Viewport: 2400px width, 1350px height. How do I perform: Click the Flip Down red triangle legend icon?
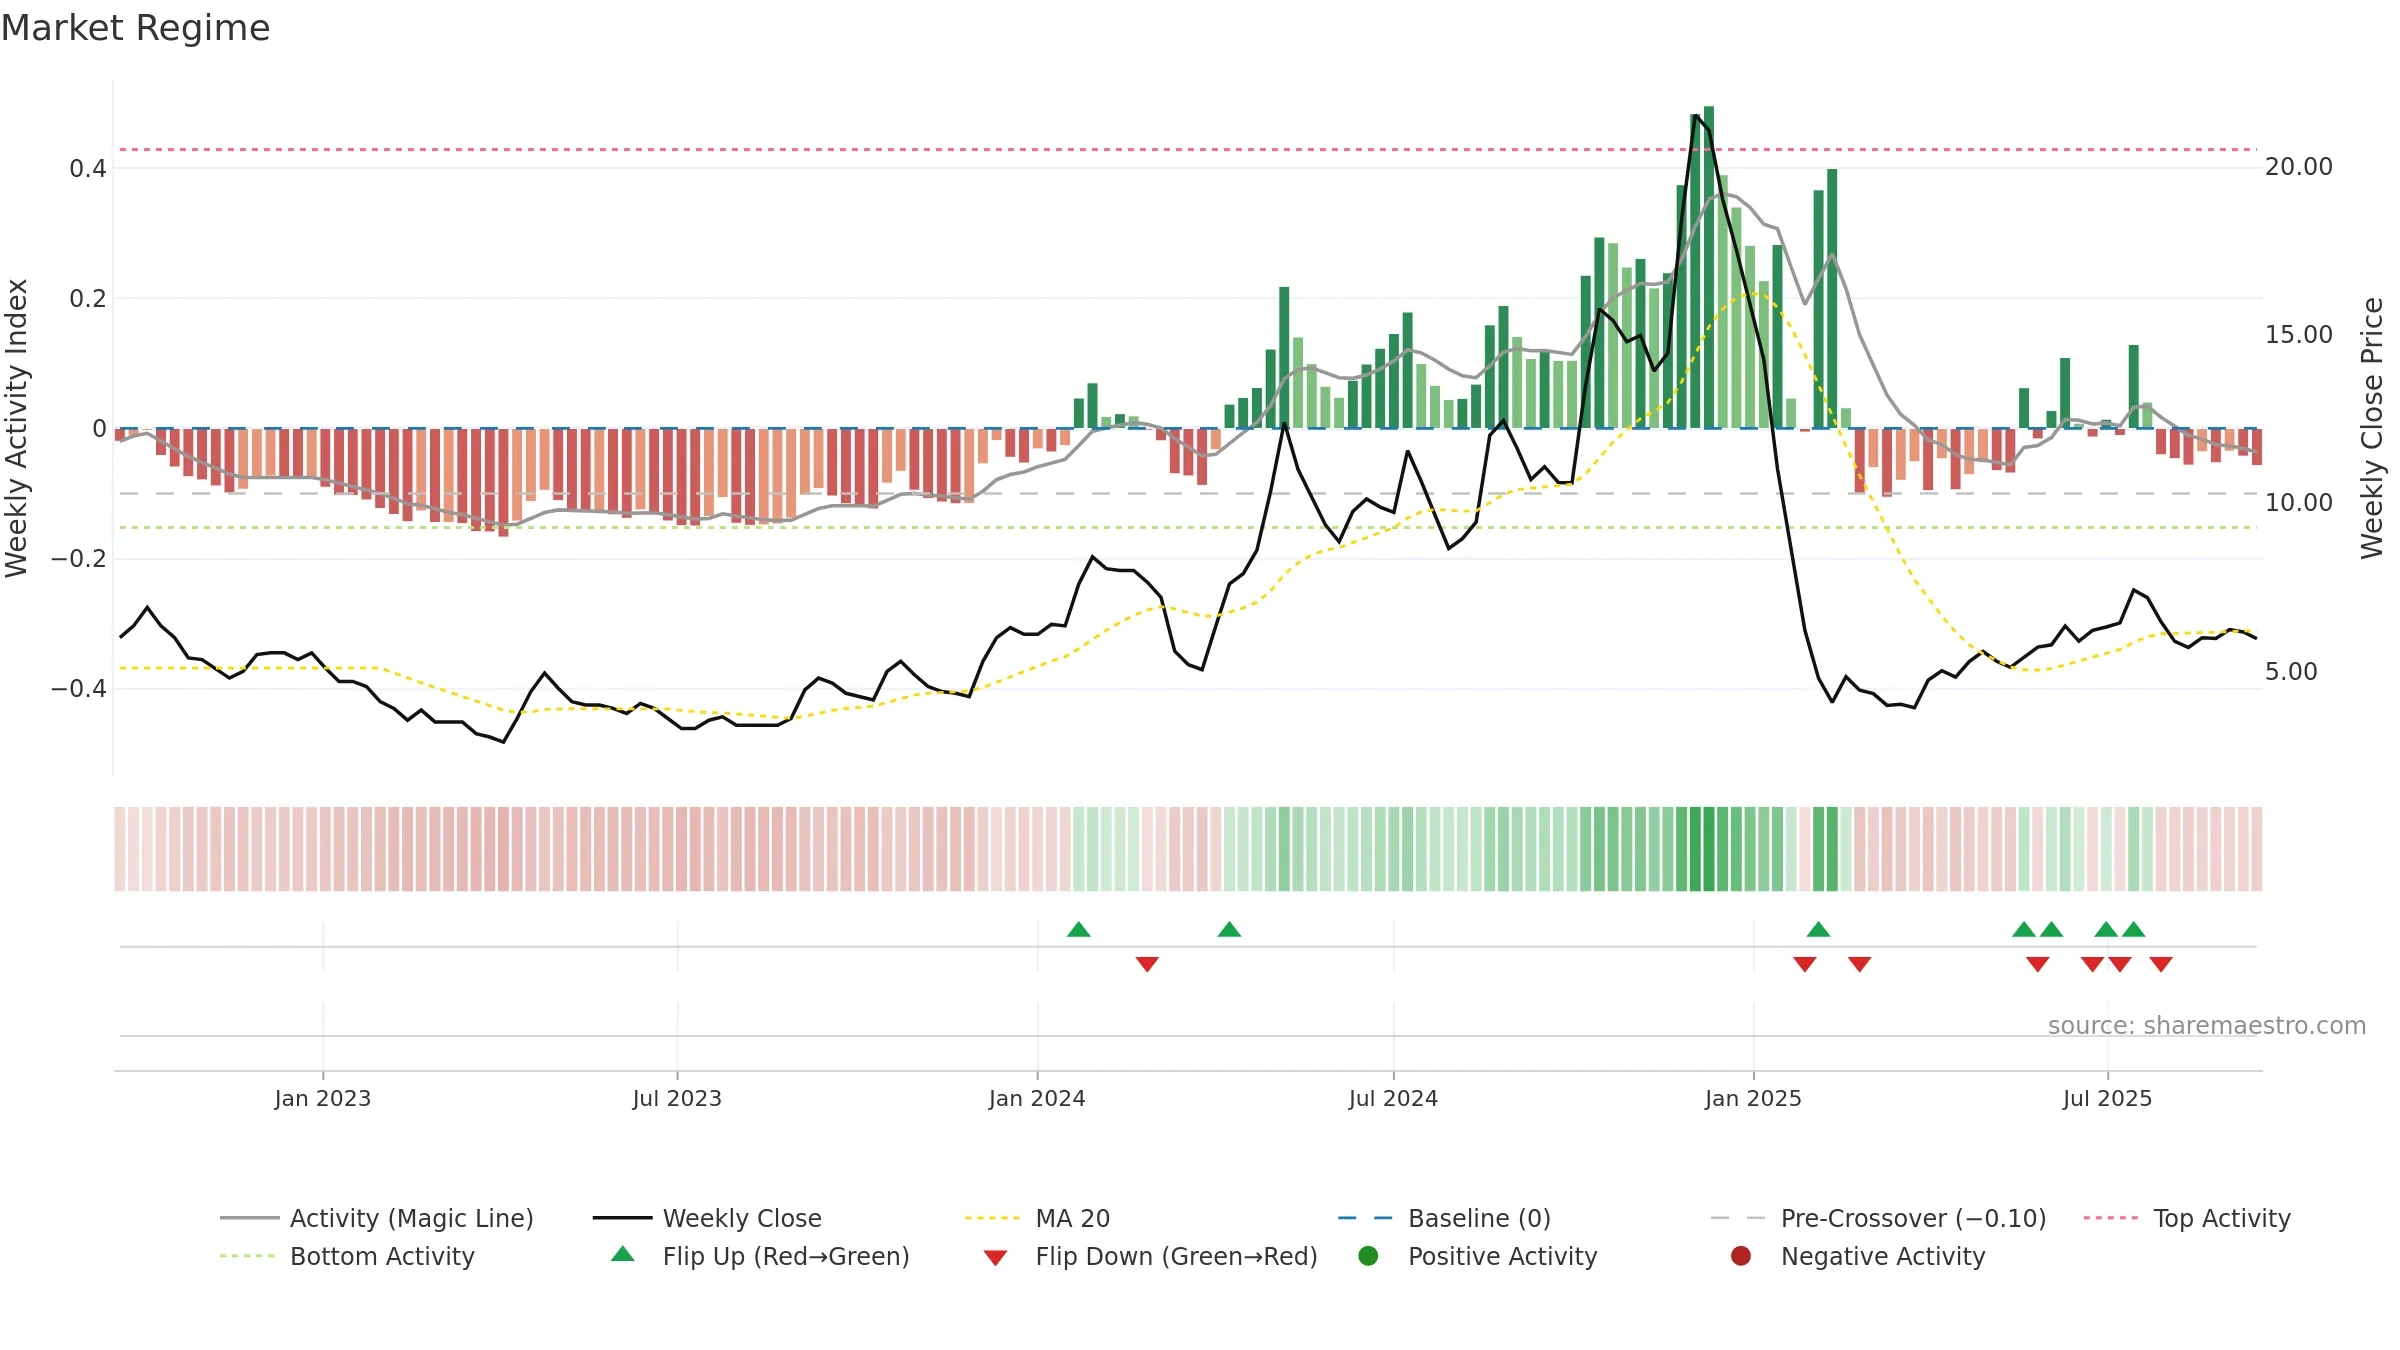pyautogui.click(x=995, y=1258)
